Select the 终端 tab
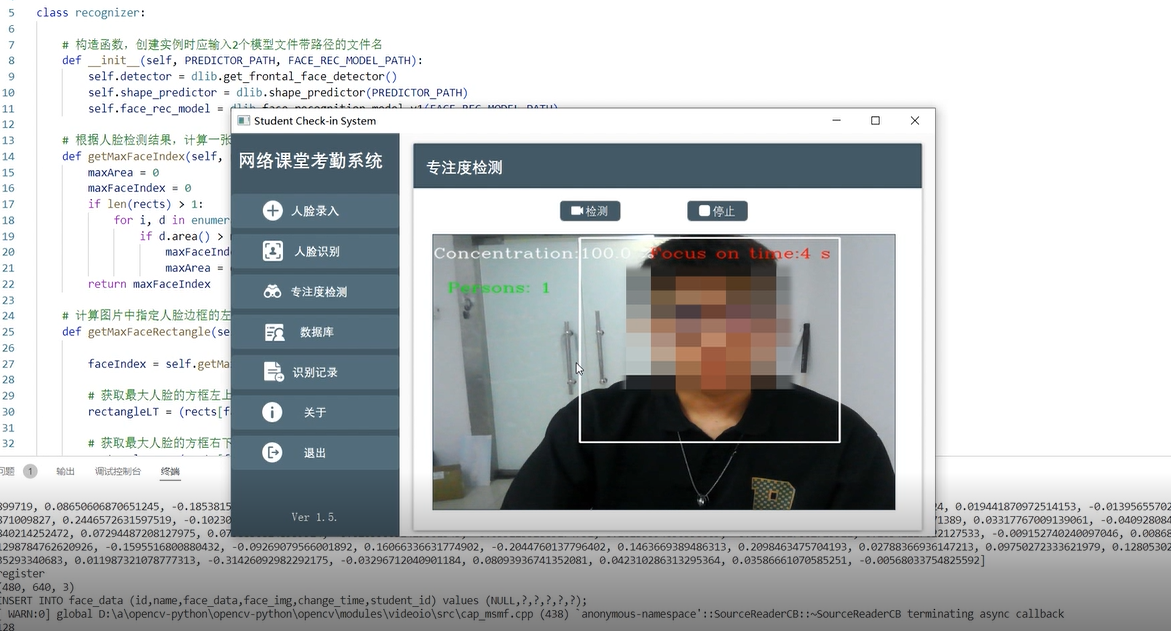 tap(170, 471)
